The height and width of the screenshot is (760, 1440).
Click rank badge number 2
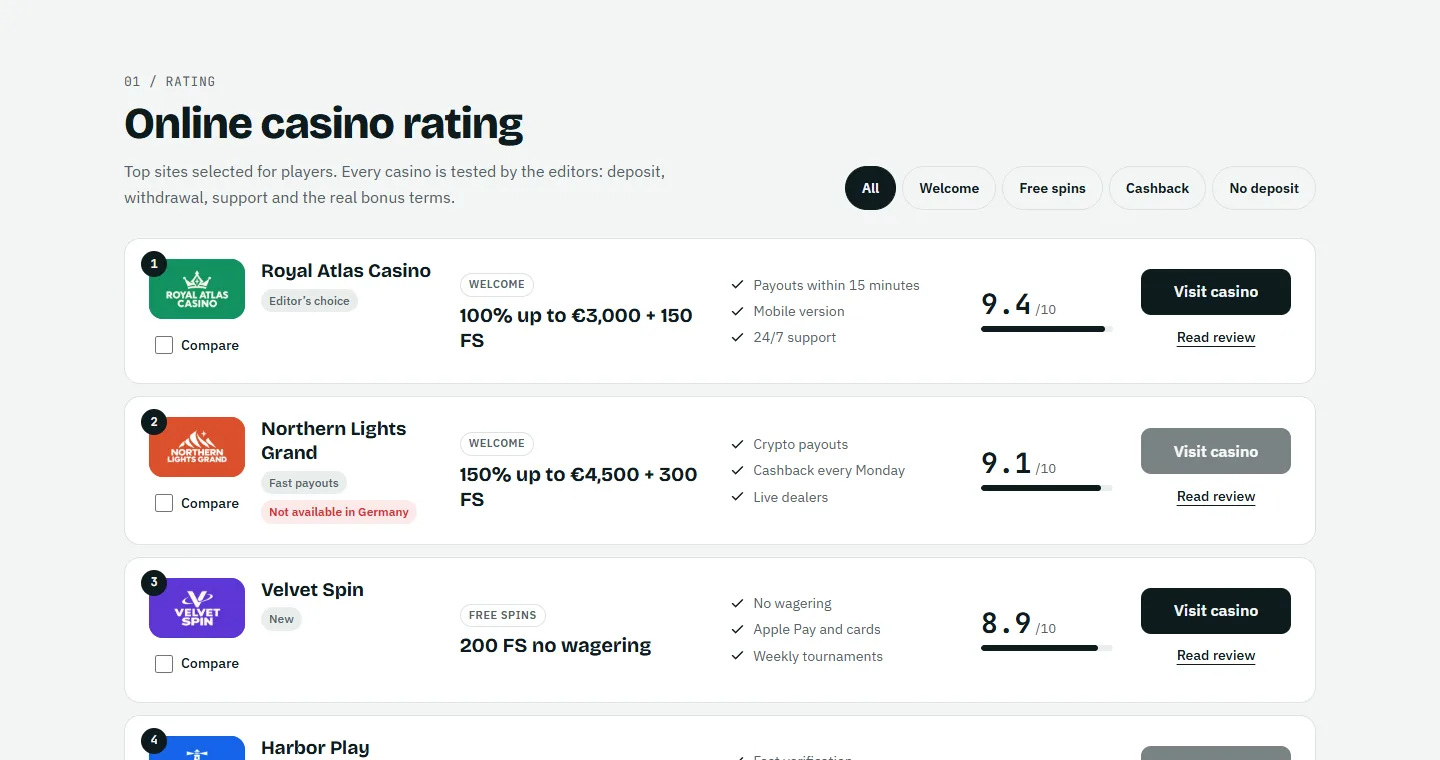click(154, 422)
